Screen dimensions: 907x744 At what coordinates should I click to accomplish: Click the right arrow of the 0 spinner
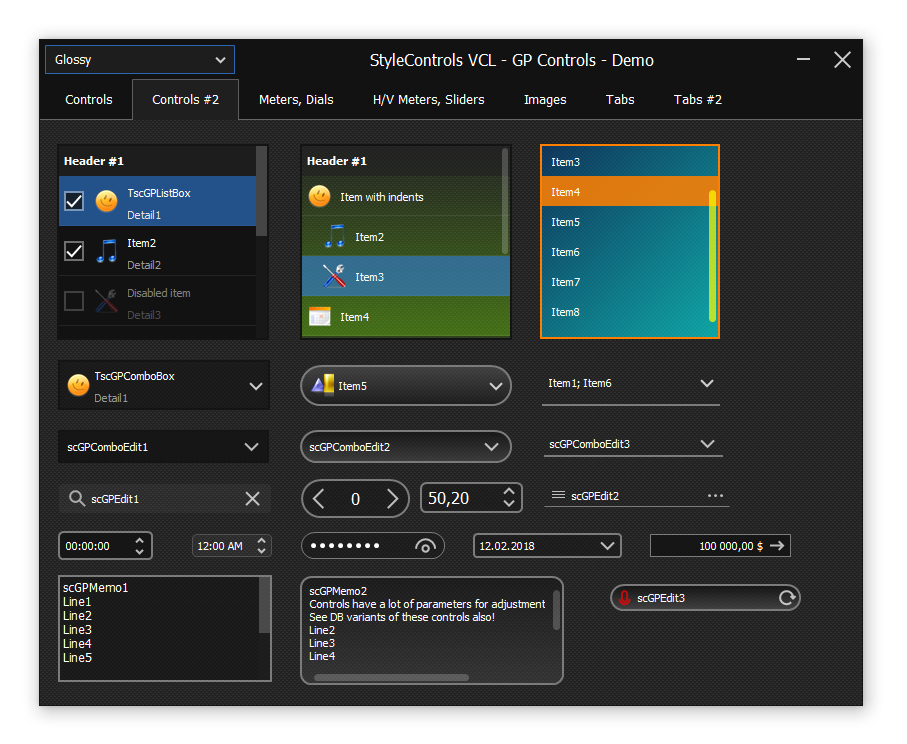pos(392,499)
